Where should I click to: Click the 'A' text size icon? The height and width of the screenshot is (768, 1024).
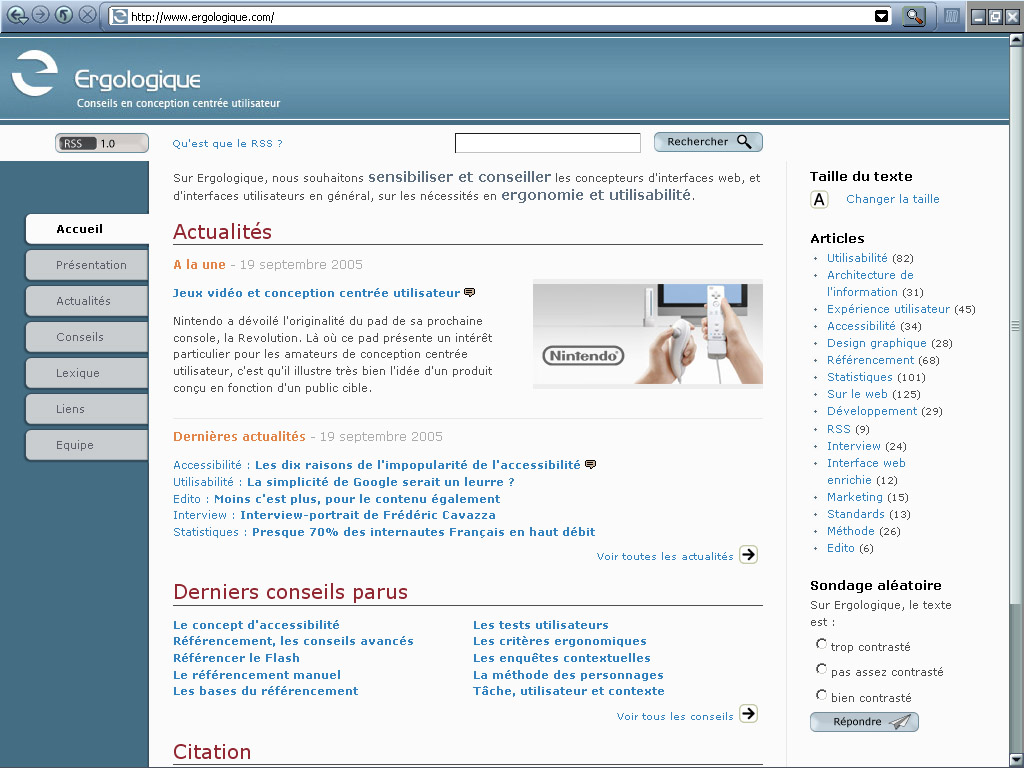click(x=819, y=199)
